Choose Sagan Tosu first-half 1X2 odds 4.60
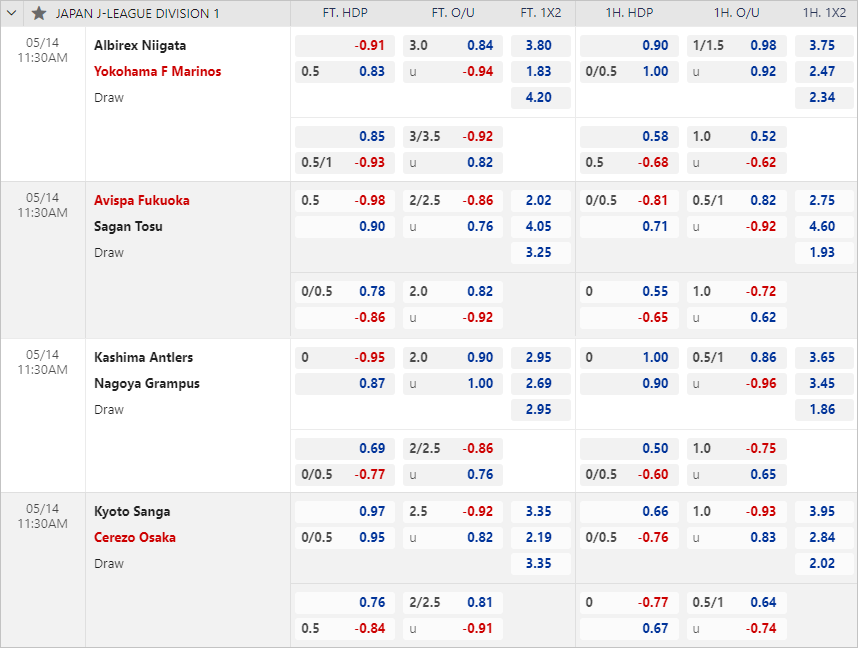The width and height of the screenshot is (858, 648). point(824,227)
